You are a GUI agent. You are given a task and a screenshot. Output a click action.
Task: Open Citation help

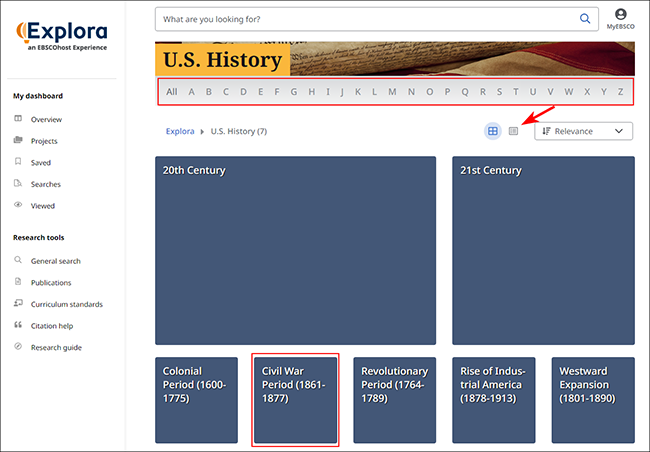click(x=52, y=326)
